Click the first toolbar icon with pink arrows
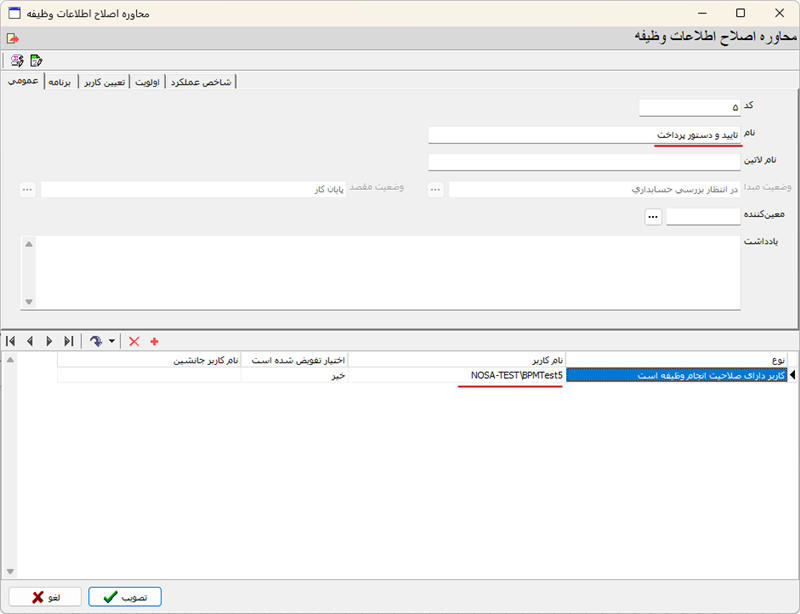Screen dimensions: 800x614 coord(17,60)
